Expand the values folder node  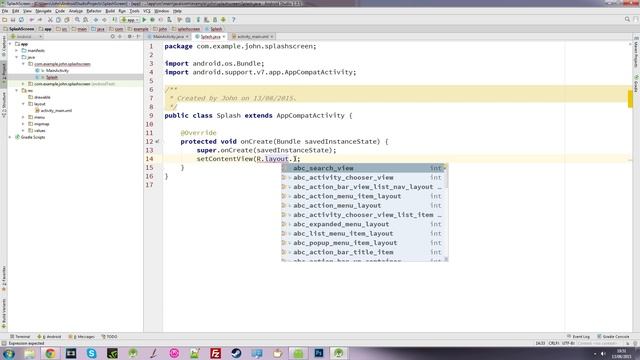tap(23, 131)
